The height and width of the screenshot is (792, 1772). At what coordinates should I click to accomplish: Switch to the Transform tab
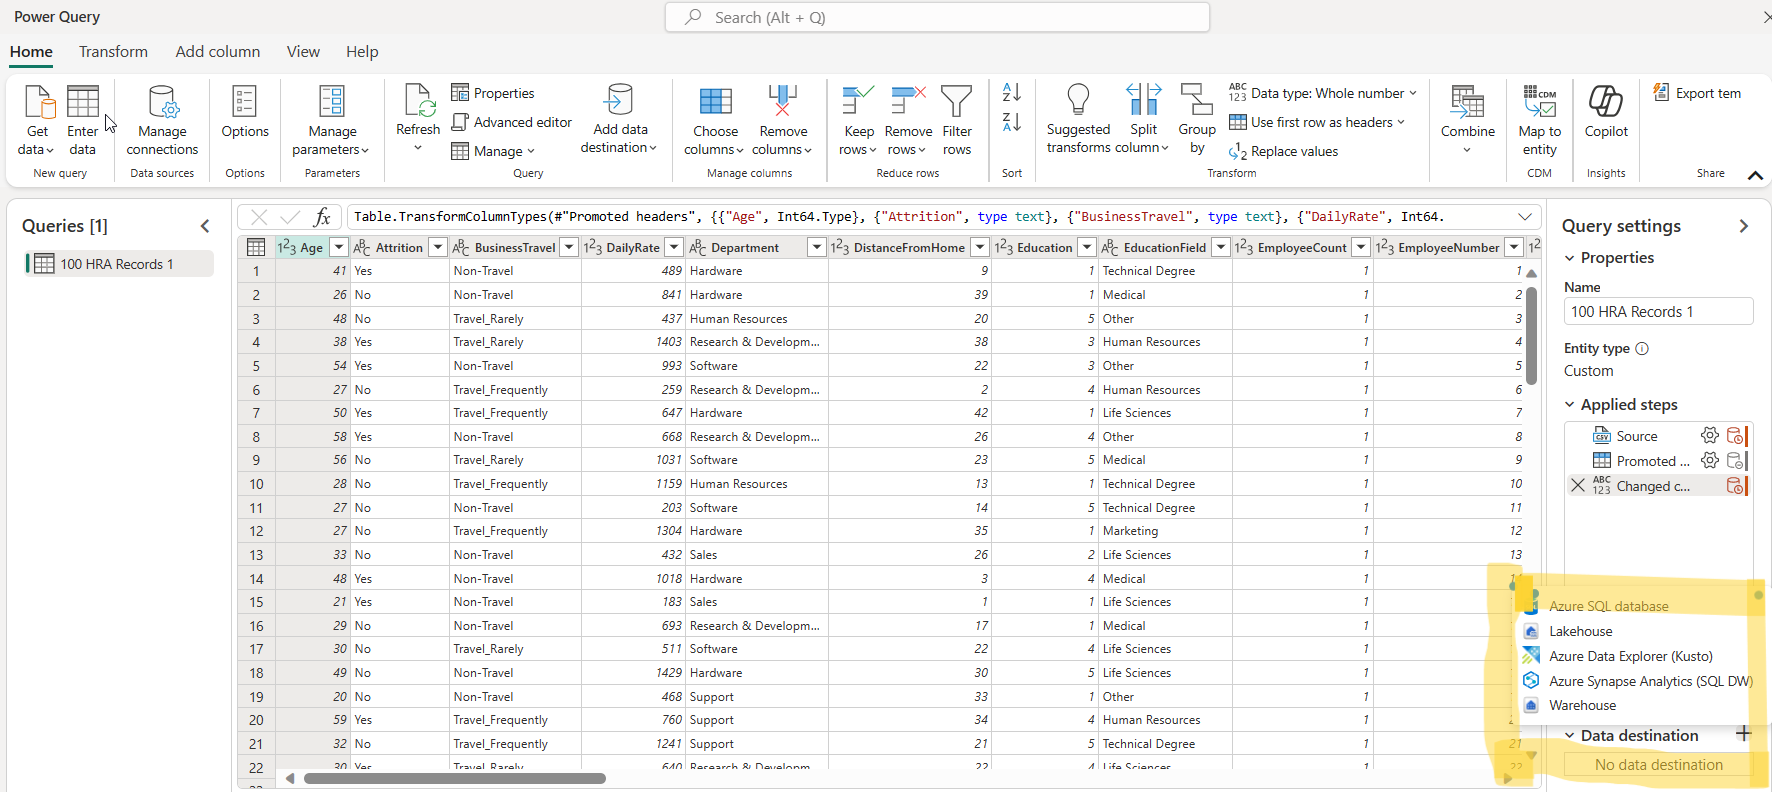[113, 52]
